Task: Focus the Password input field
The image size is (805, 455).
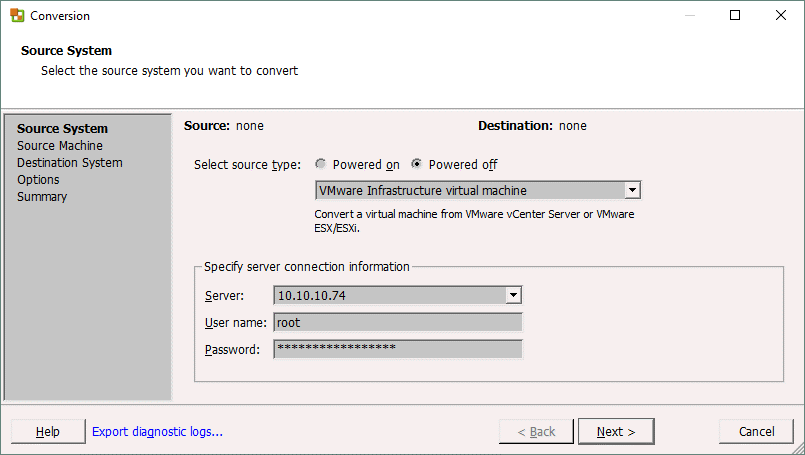Action: click(397, 349)
